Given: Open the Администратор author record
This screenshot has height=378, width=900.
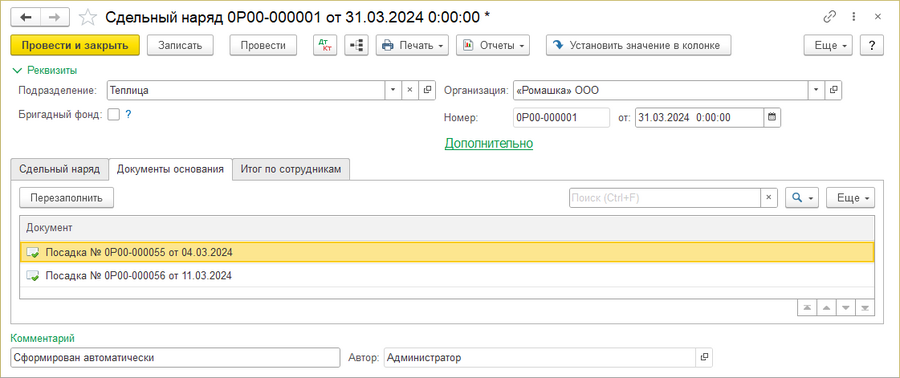Looking at the screenshot, I should tap(704, 357).
